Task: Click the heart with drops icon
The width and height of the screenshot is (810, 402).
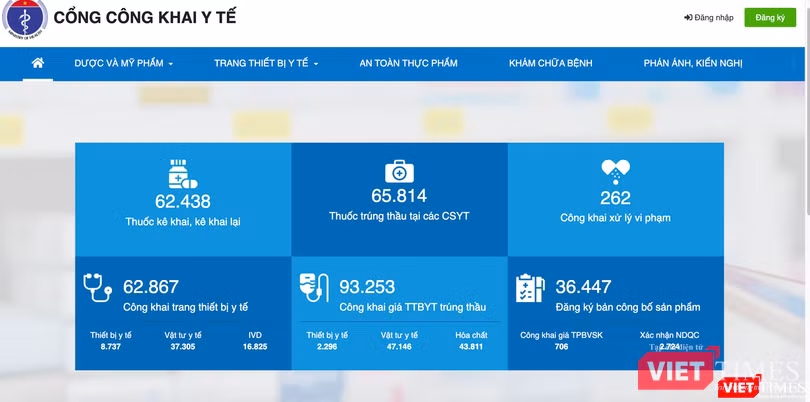Action: click(616, 172)
